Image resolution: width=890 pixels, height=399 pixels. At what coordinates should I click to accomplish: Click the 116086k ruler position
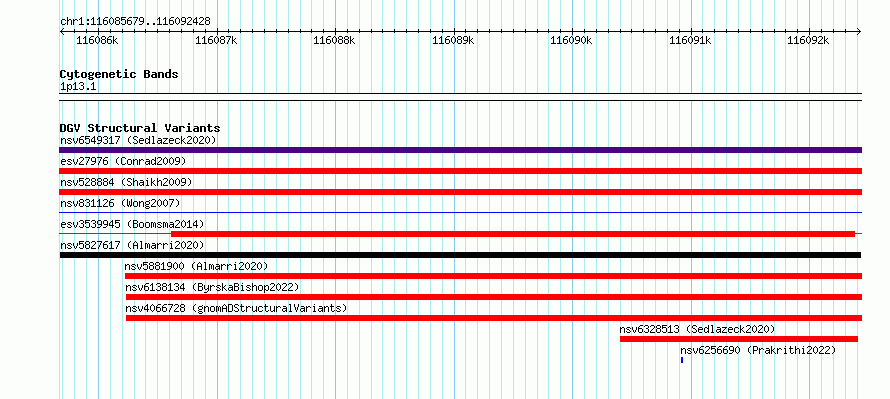(x=97, y=40)
